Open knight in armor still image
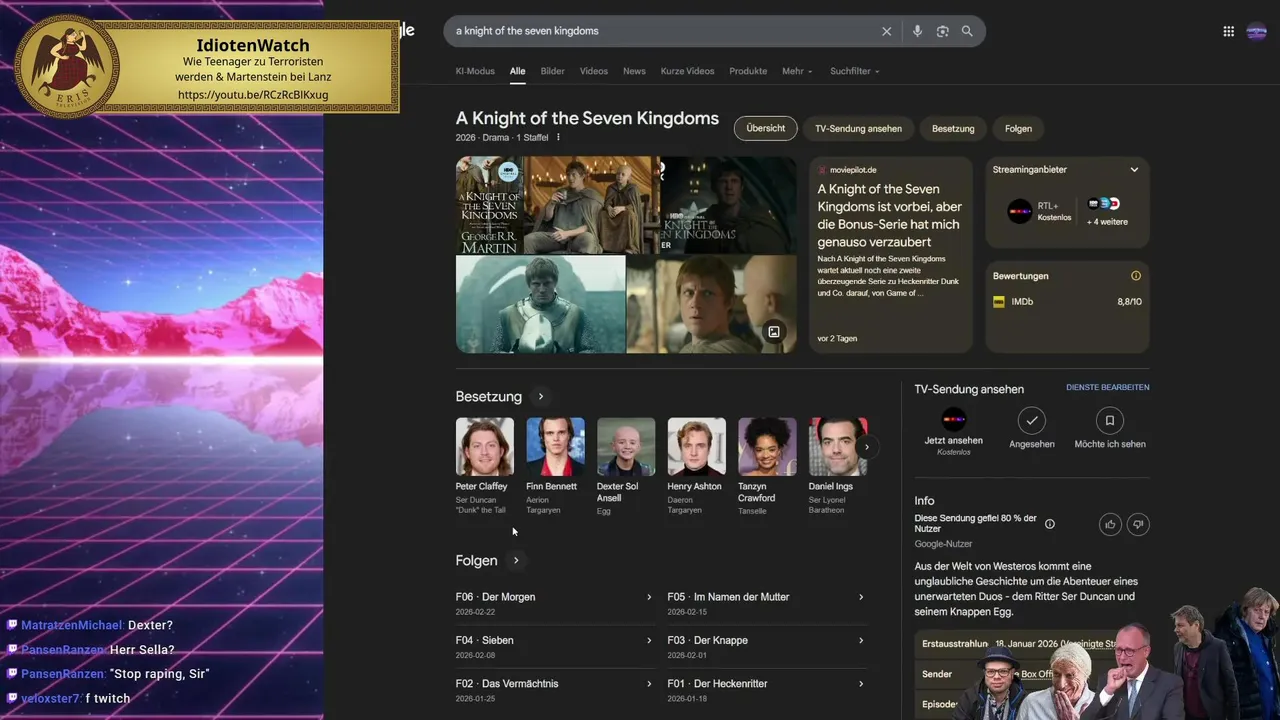The height and width of the screenshot is (720, 1280). click(541, 304)
